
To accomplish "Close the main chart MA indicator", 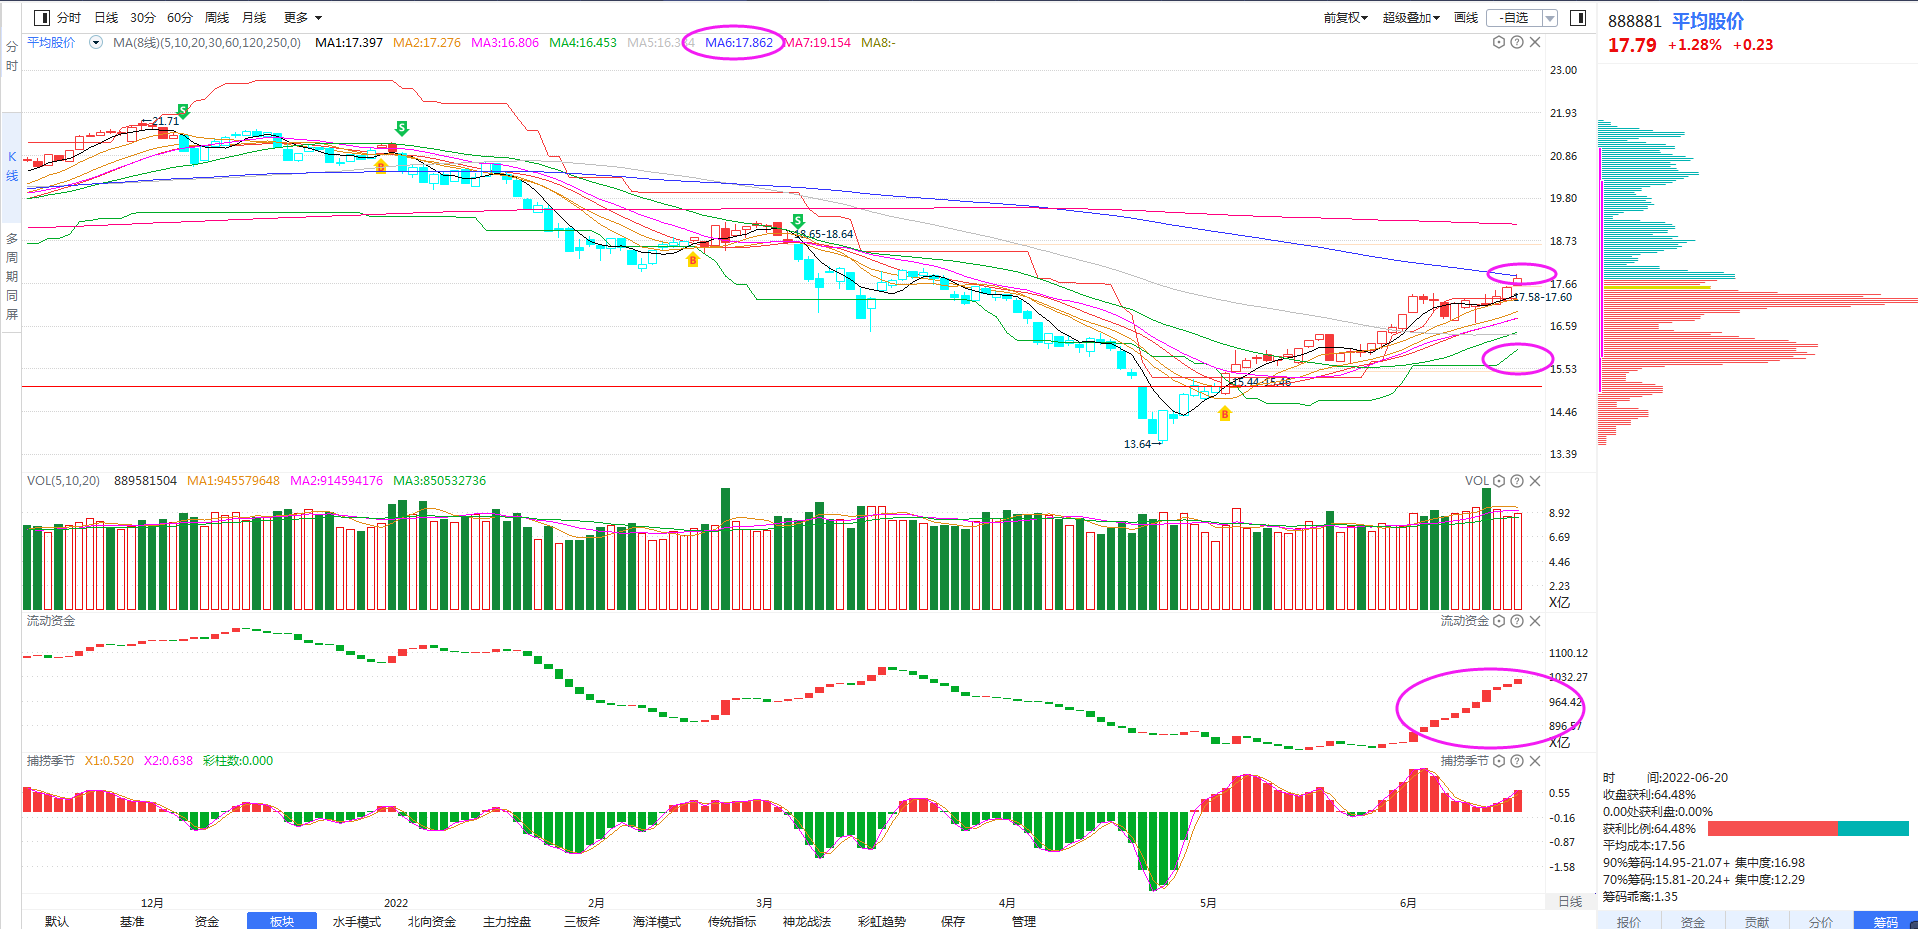I will pyautogui.click(x=1535, y=42).
